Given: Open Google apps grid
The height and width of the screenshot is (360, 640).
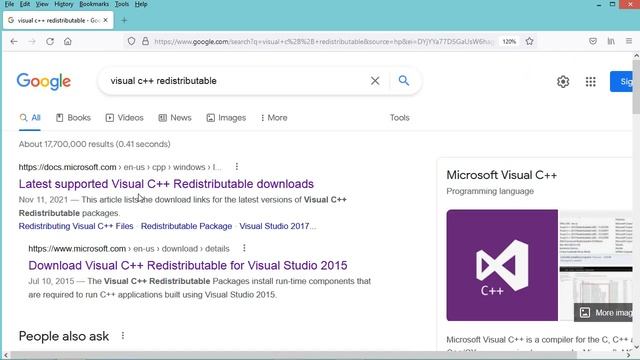Looking at the screenshot, I should [x=590, y=82].
